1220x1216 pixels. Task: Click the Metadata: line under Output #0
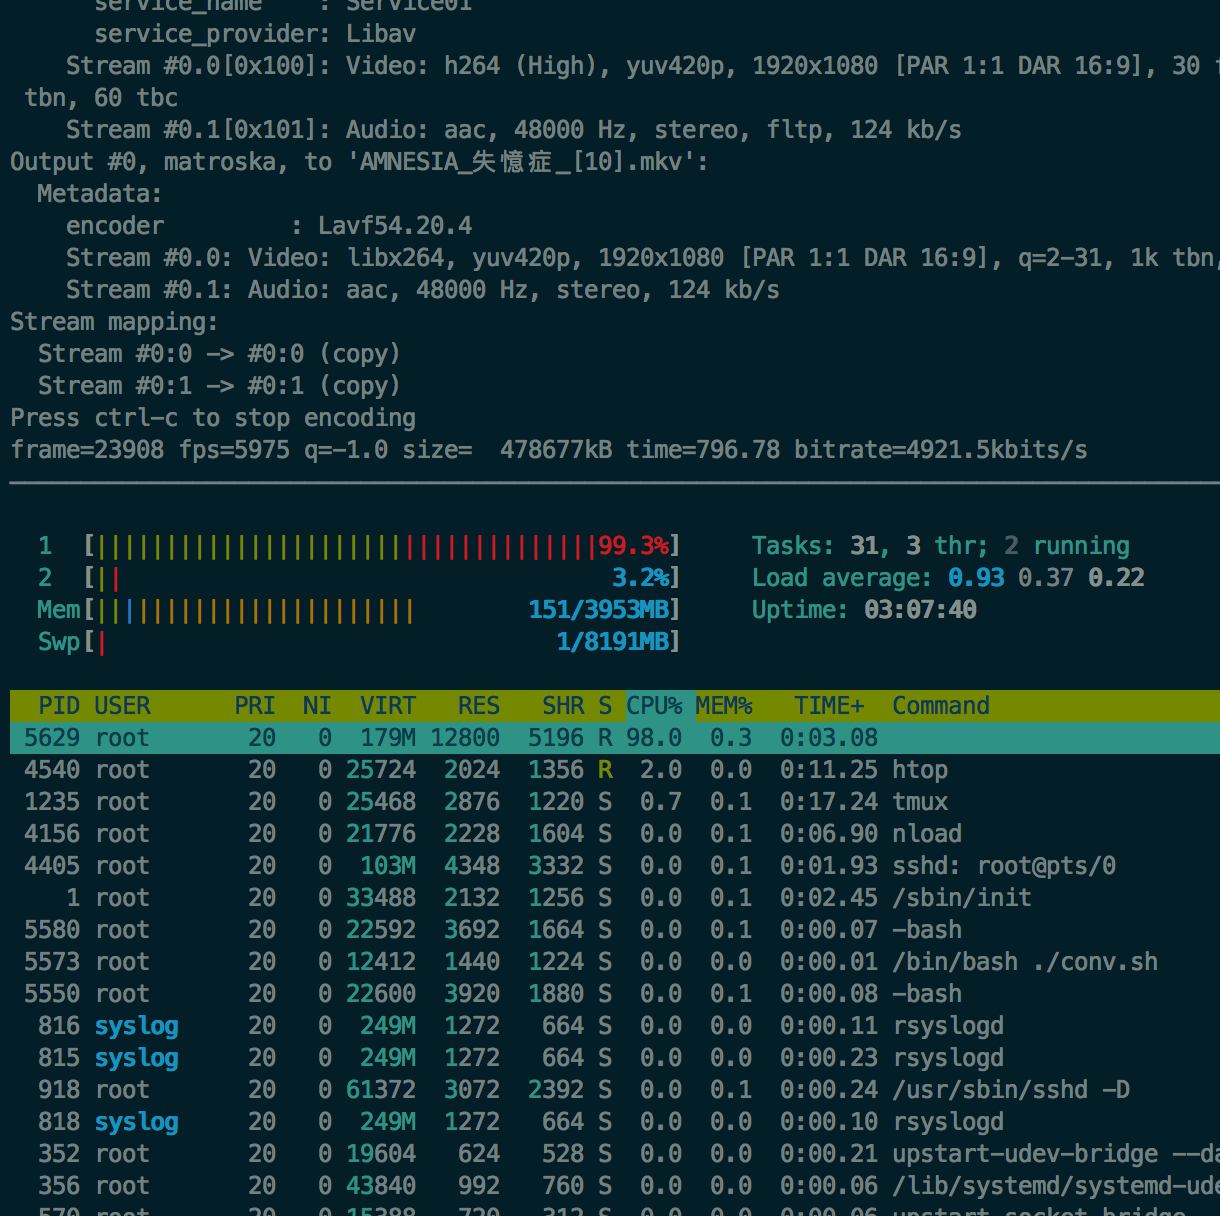click(x=100, y=194)
